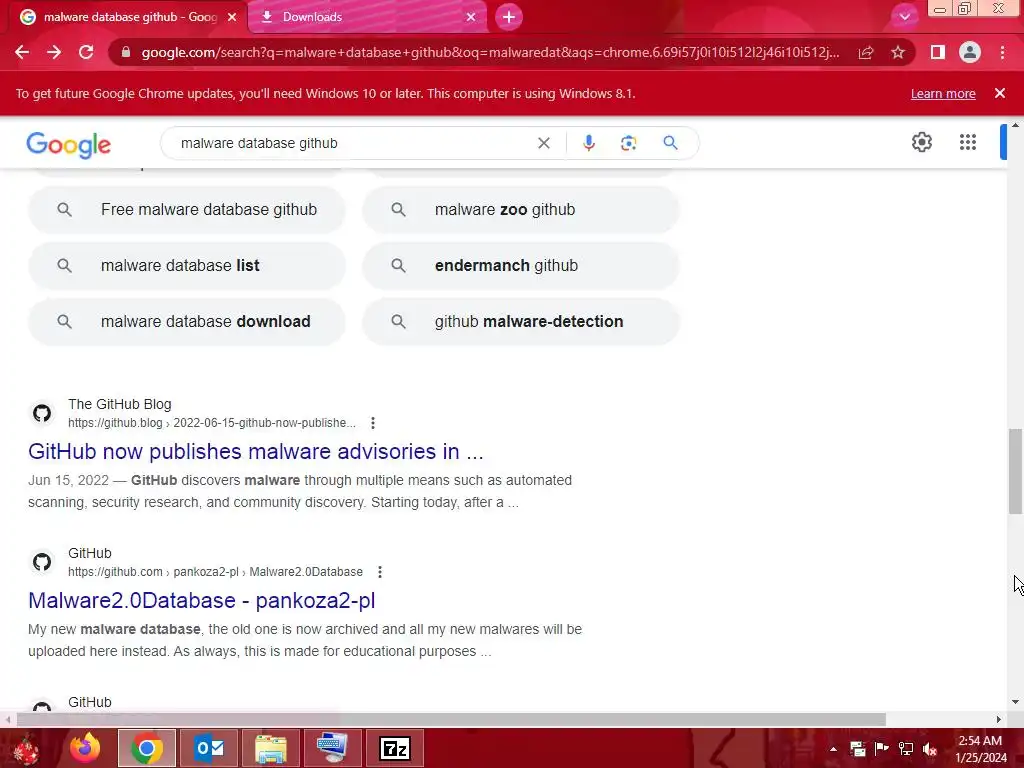The image size is (1024, 768).
Task: Search Free malware database github suggestion
Action: [x=187, y=210]
